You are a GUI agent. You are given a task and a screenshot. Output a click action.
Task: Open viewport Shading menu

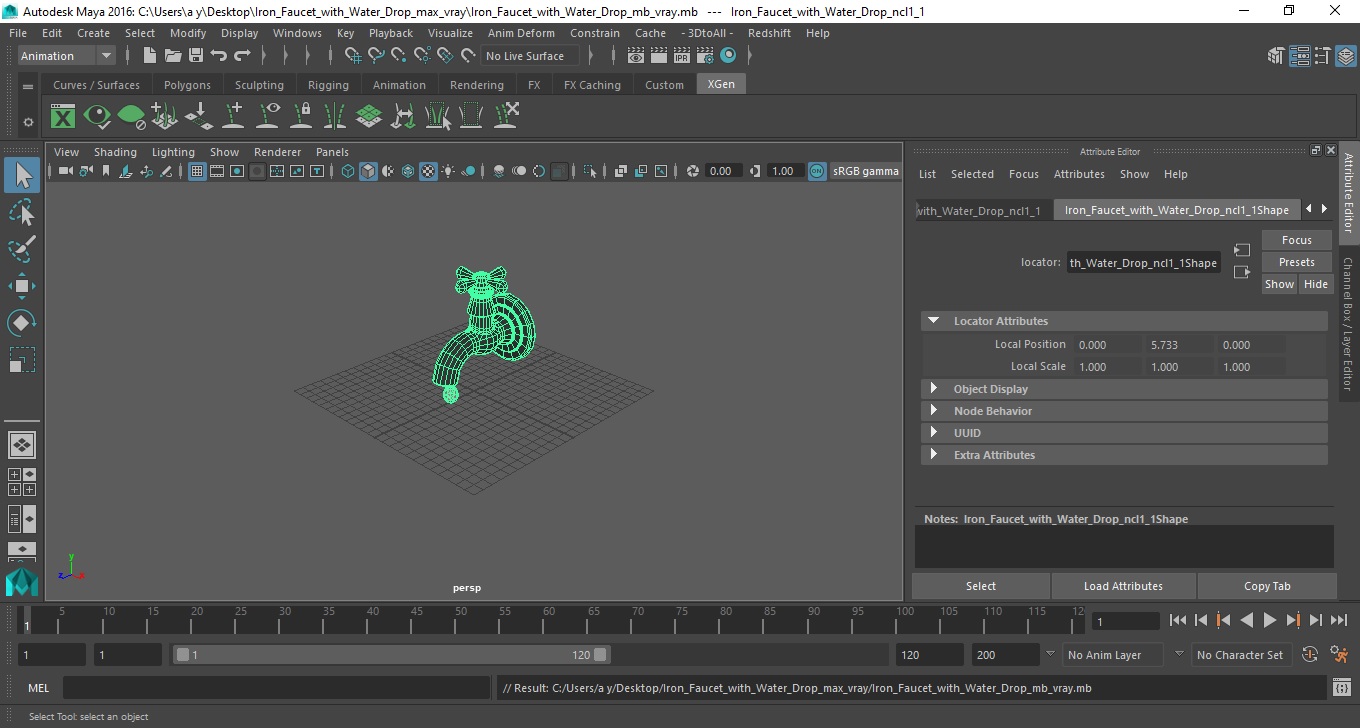(115, 152)
